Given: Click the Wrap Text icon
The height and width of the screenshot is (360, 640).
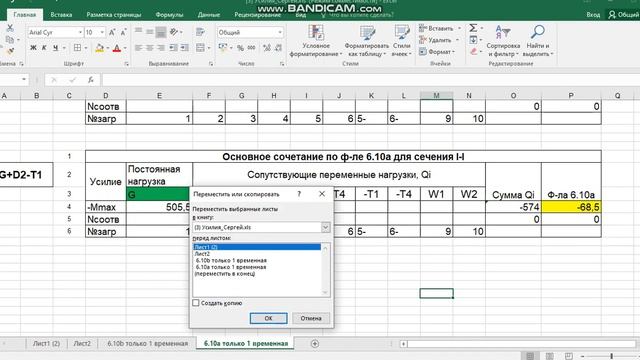Looking at the screenshot, I should (x=200, y=32).
